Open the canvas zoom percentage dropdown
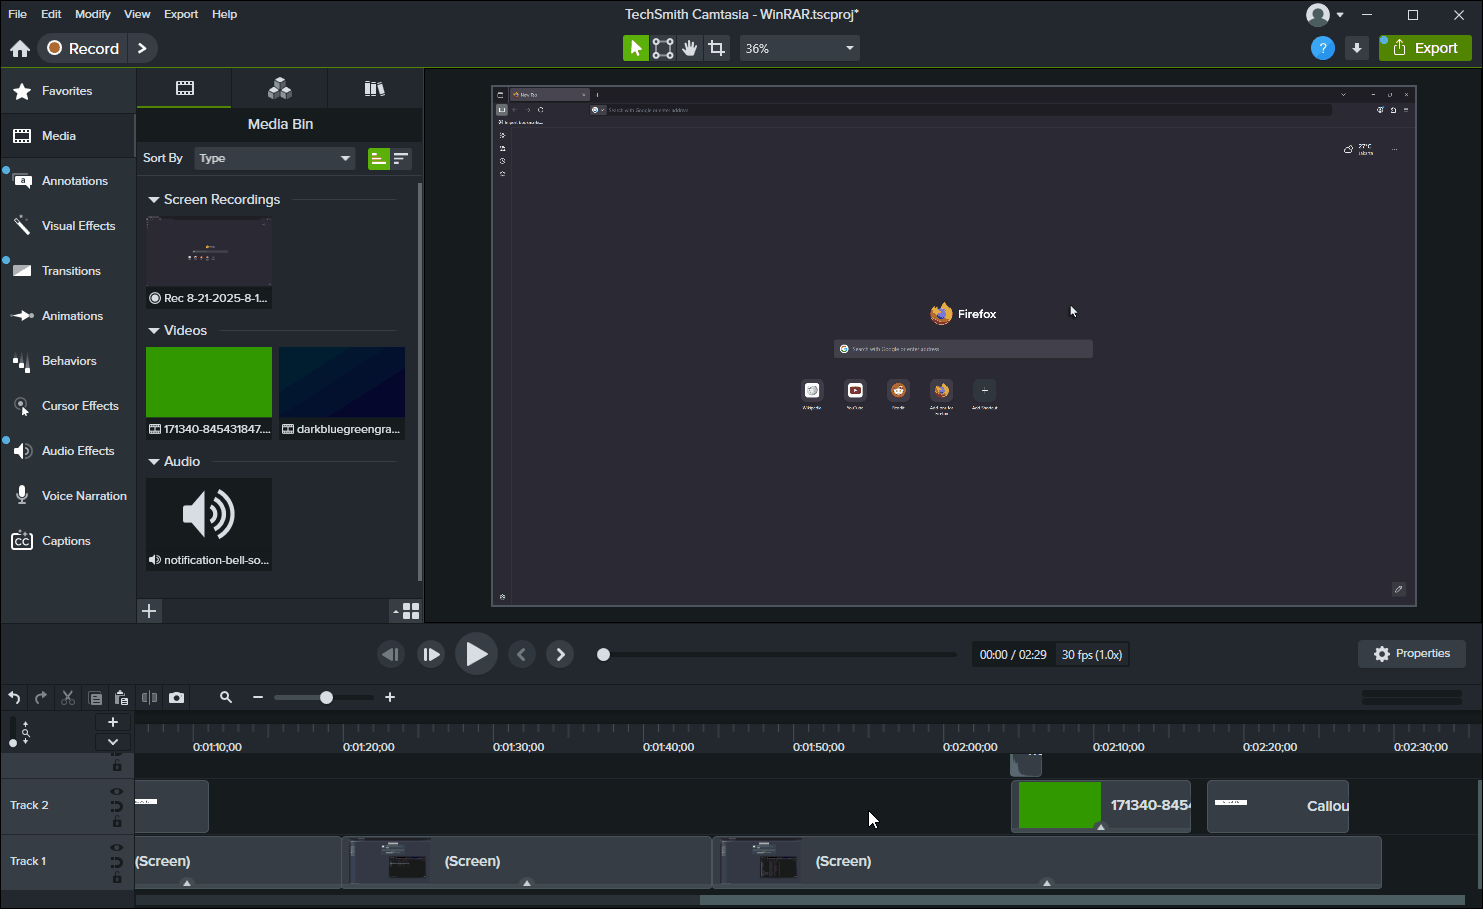The width and height of the screenshot is (1483, 909). point(799,47)
